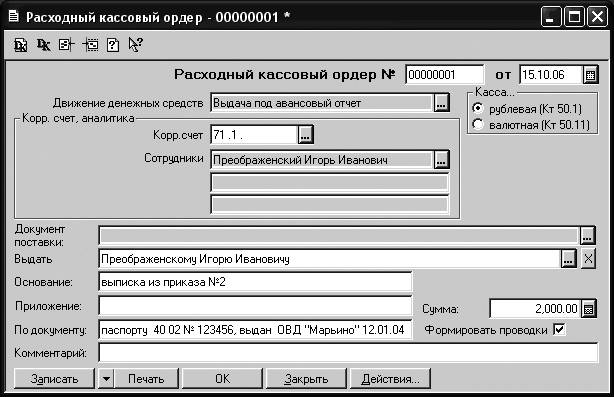Open the help question-mark toolbar icon

click(x=113, y=45)
